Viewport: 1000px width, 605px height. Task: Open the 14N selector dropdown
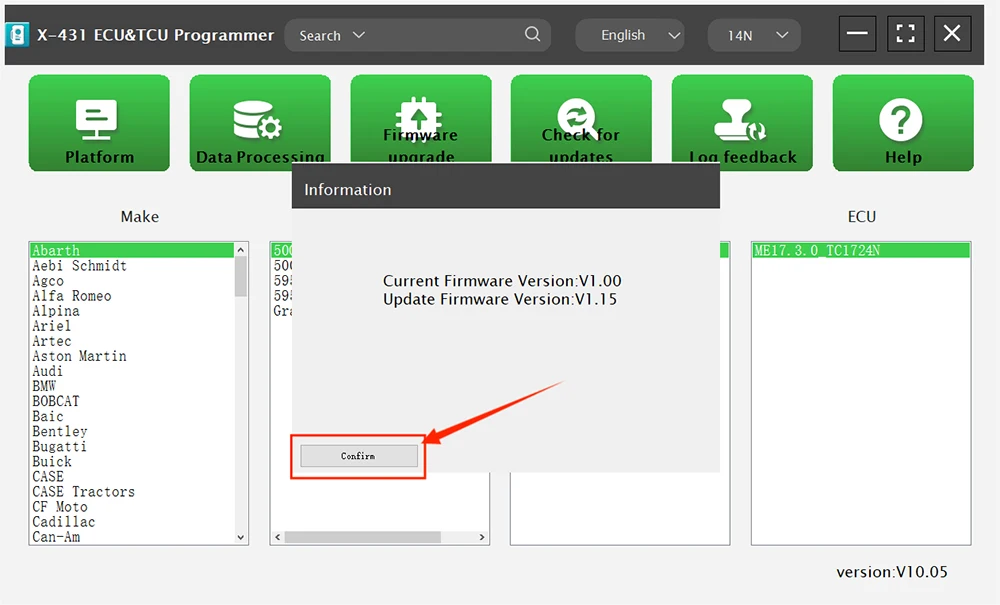[753, 35]
